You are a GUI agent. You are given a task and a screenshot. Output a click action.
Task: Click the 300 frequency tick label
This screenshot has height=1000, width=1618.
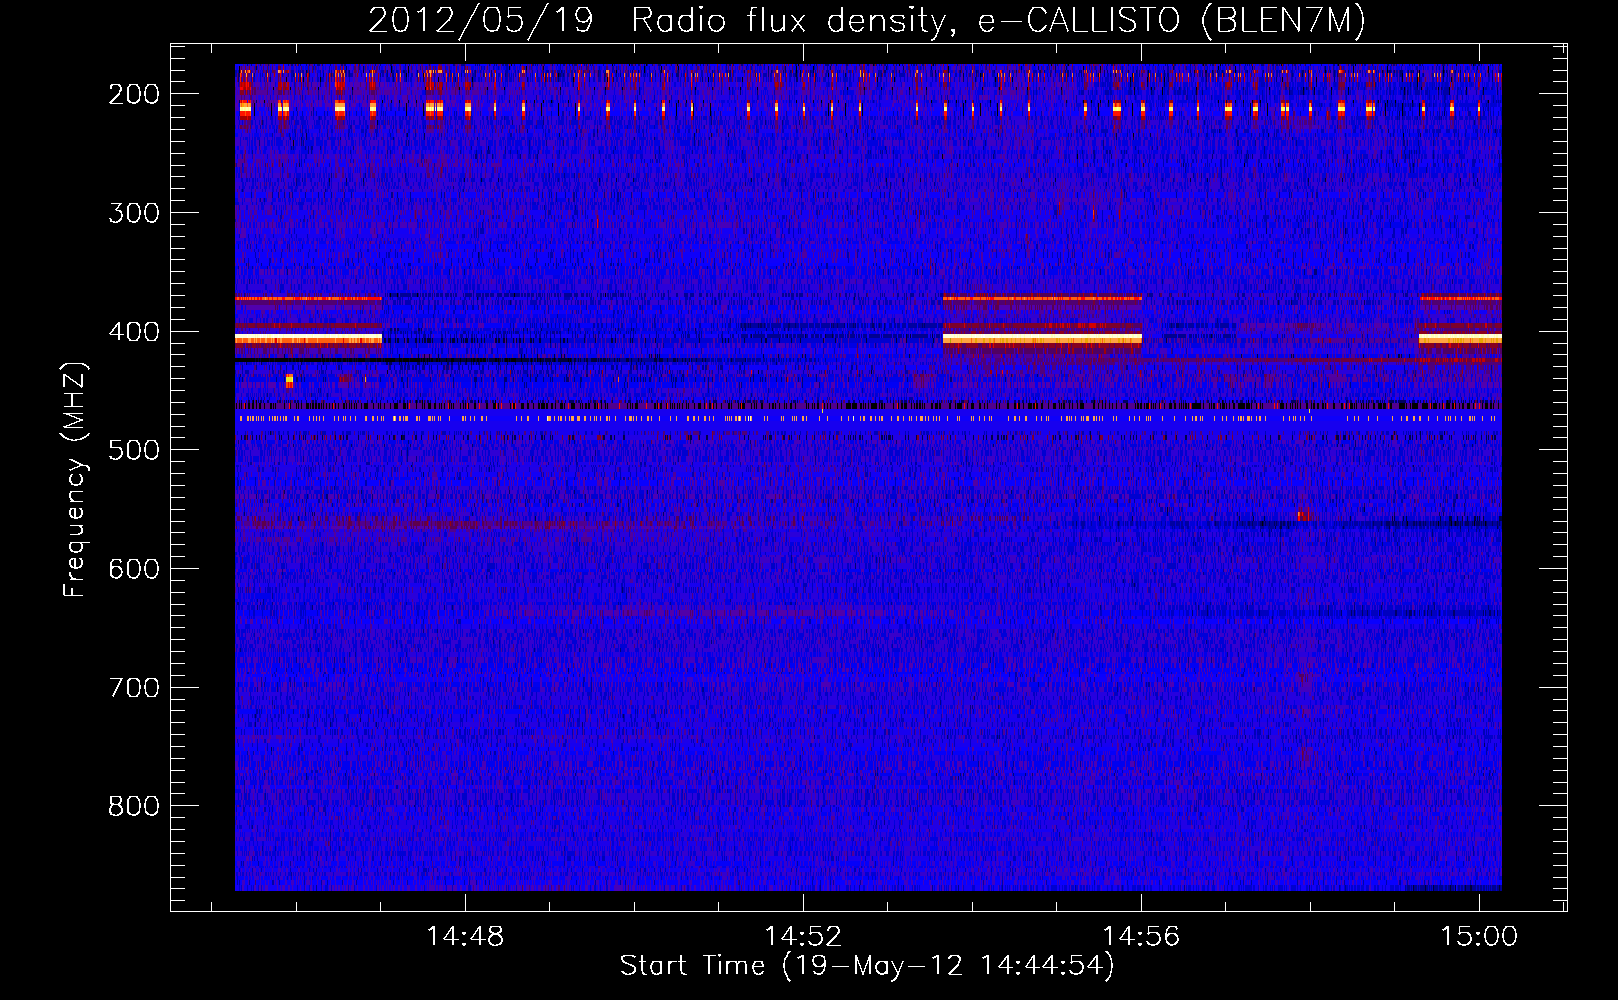[x=134, y=212]
